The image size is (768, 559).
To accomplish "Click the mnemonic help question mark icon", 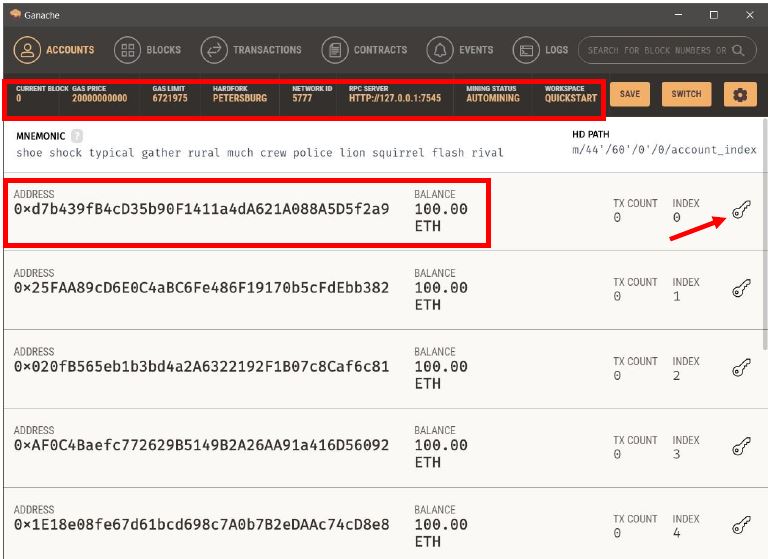I will 77,136.
